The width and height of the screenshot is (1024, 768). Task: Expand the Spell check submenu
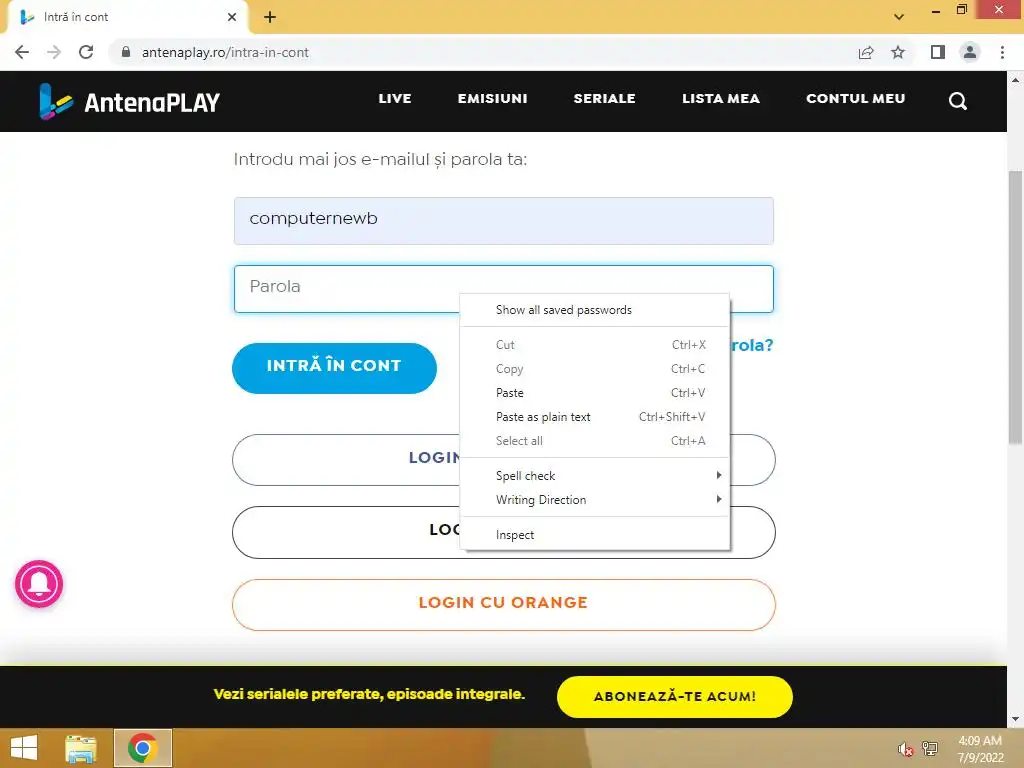594,475
